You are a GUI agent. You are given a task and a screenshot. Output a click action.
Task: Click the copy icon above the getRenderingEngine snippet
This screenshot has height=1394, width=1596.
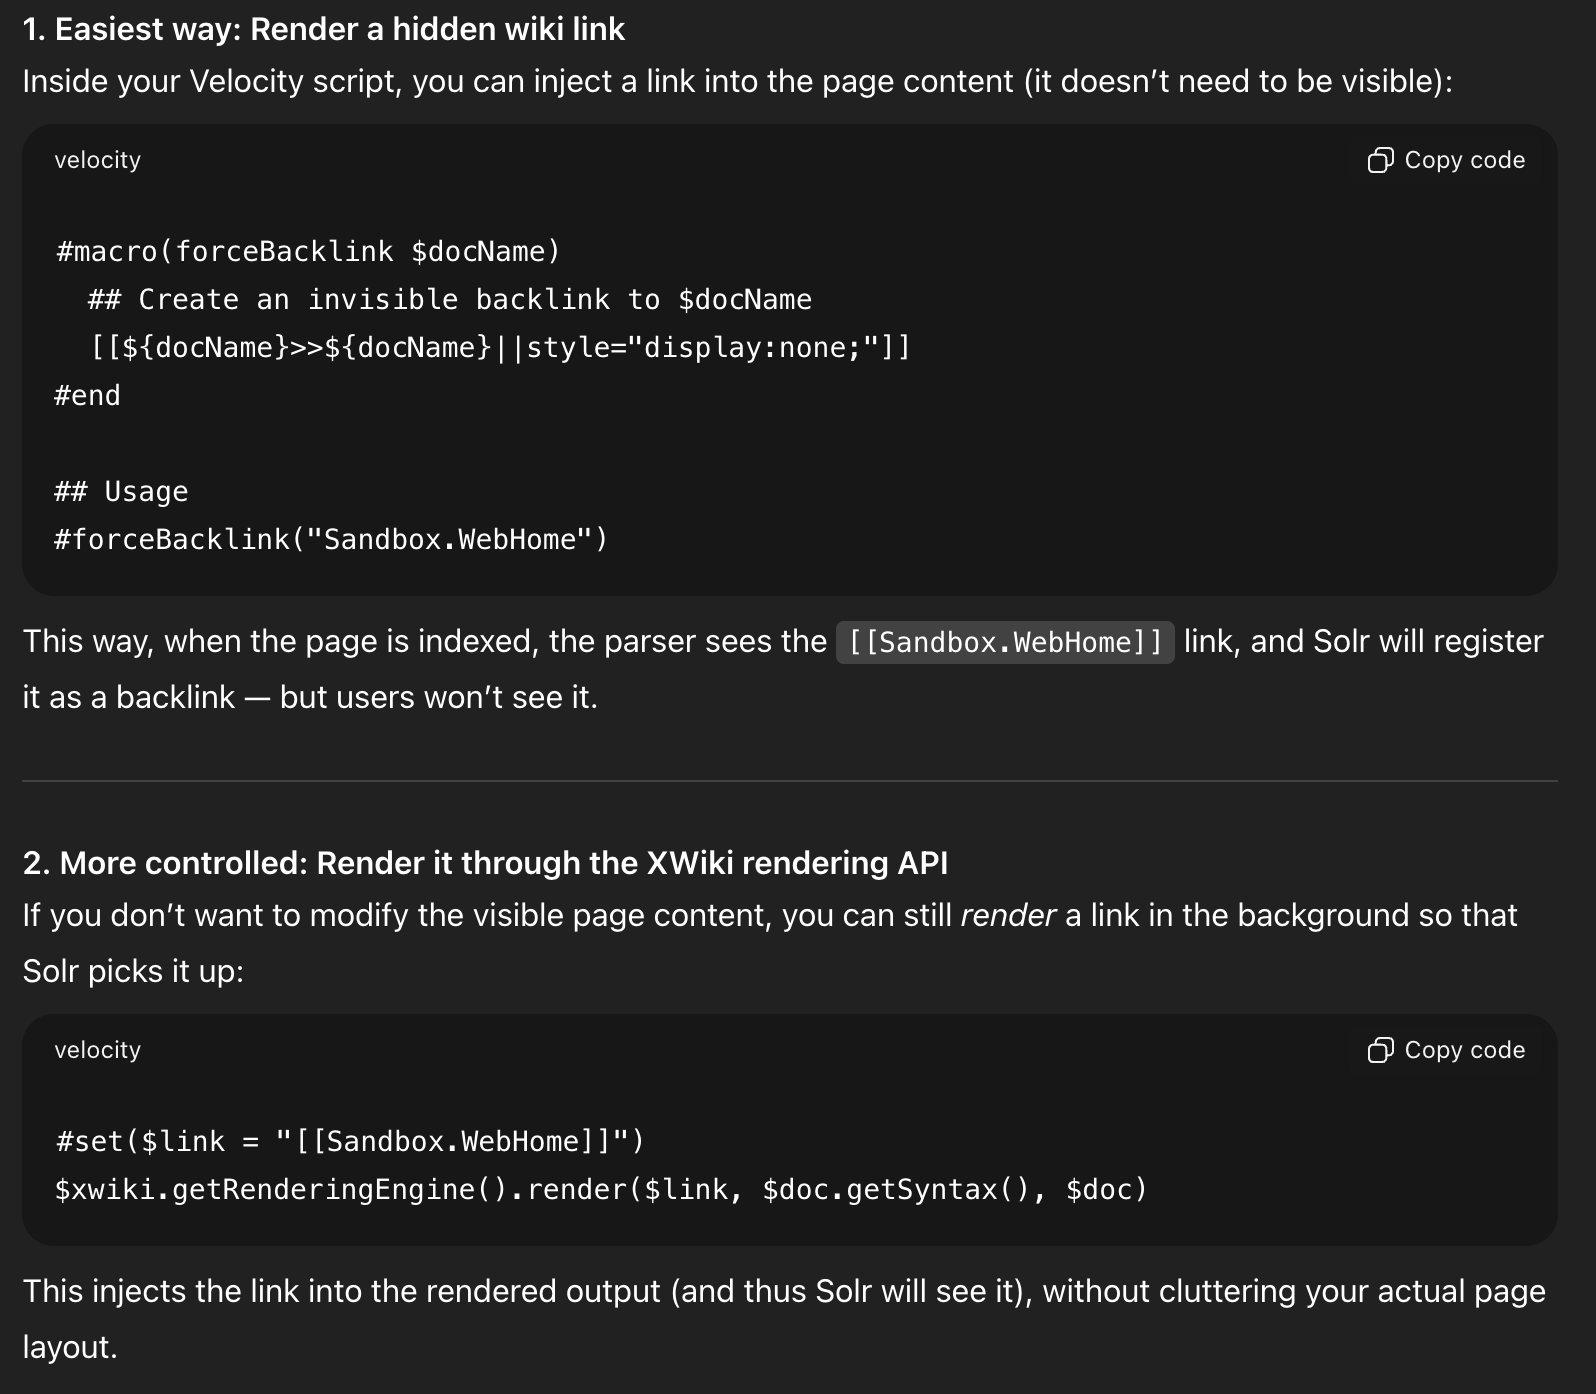[x=1380, y=1050]
